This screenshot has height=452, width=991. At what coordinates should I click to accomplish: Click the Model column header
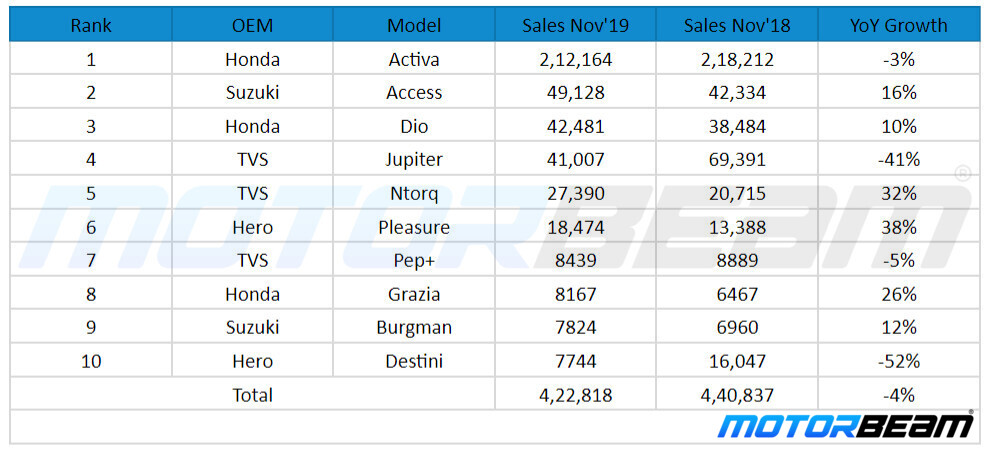[x=414, y=25]
